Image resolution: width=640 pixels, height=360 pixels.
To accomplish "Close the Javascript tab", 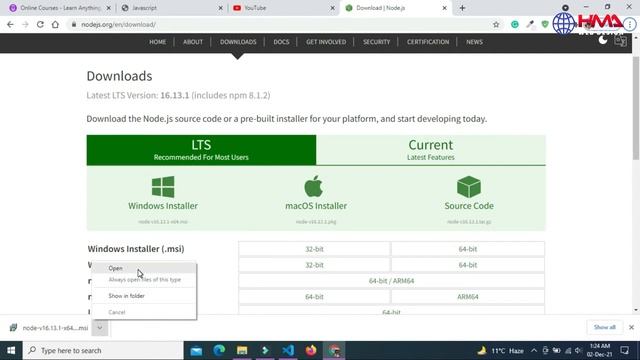I will [220, 8].
